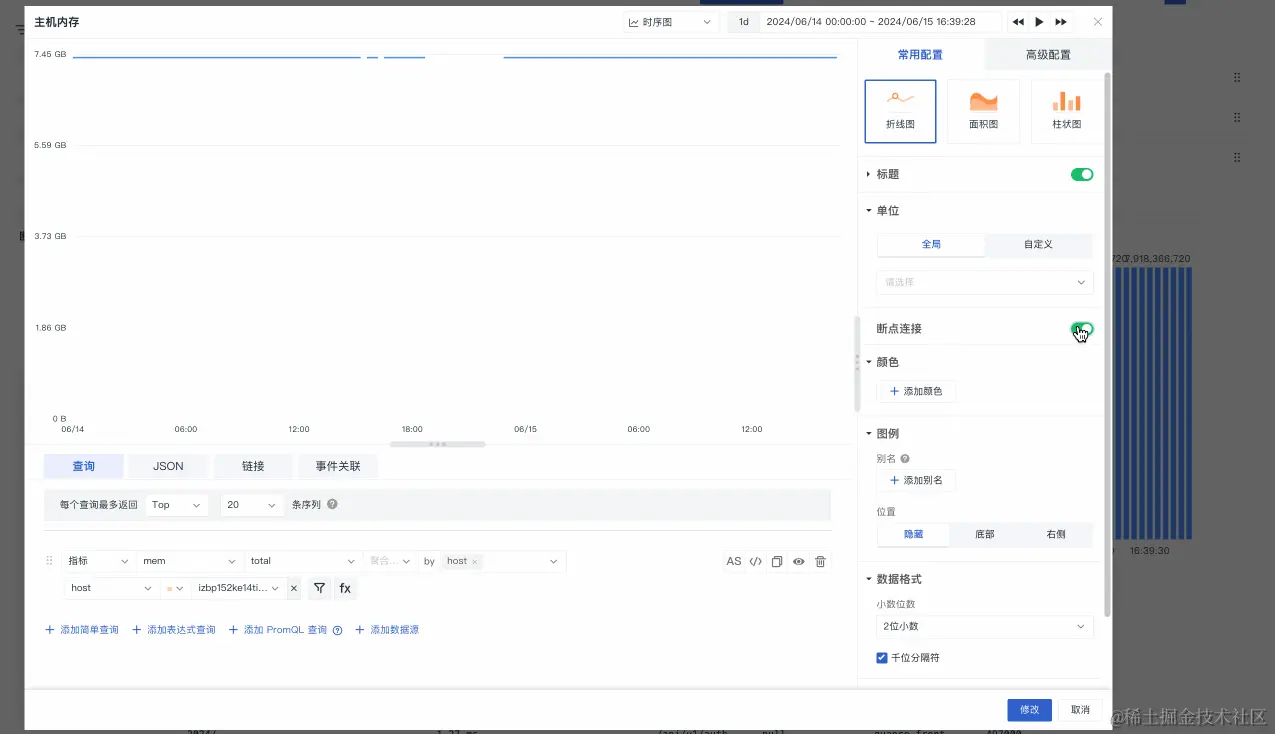This screenshot has width=1275, height=734.
Task: Open the izbp152ke14ti host value dropdown
Action: coord(239,588)
